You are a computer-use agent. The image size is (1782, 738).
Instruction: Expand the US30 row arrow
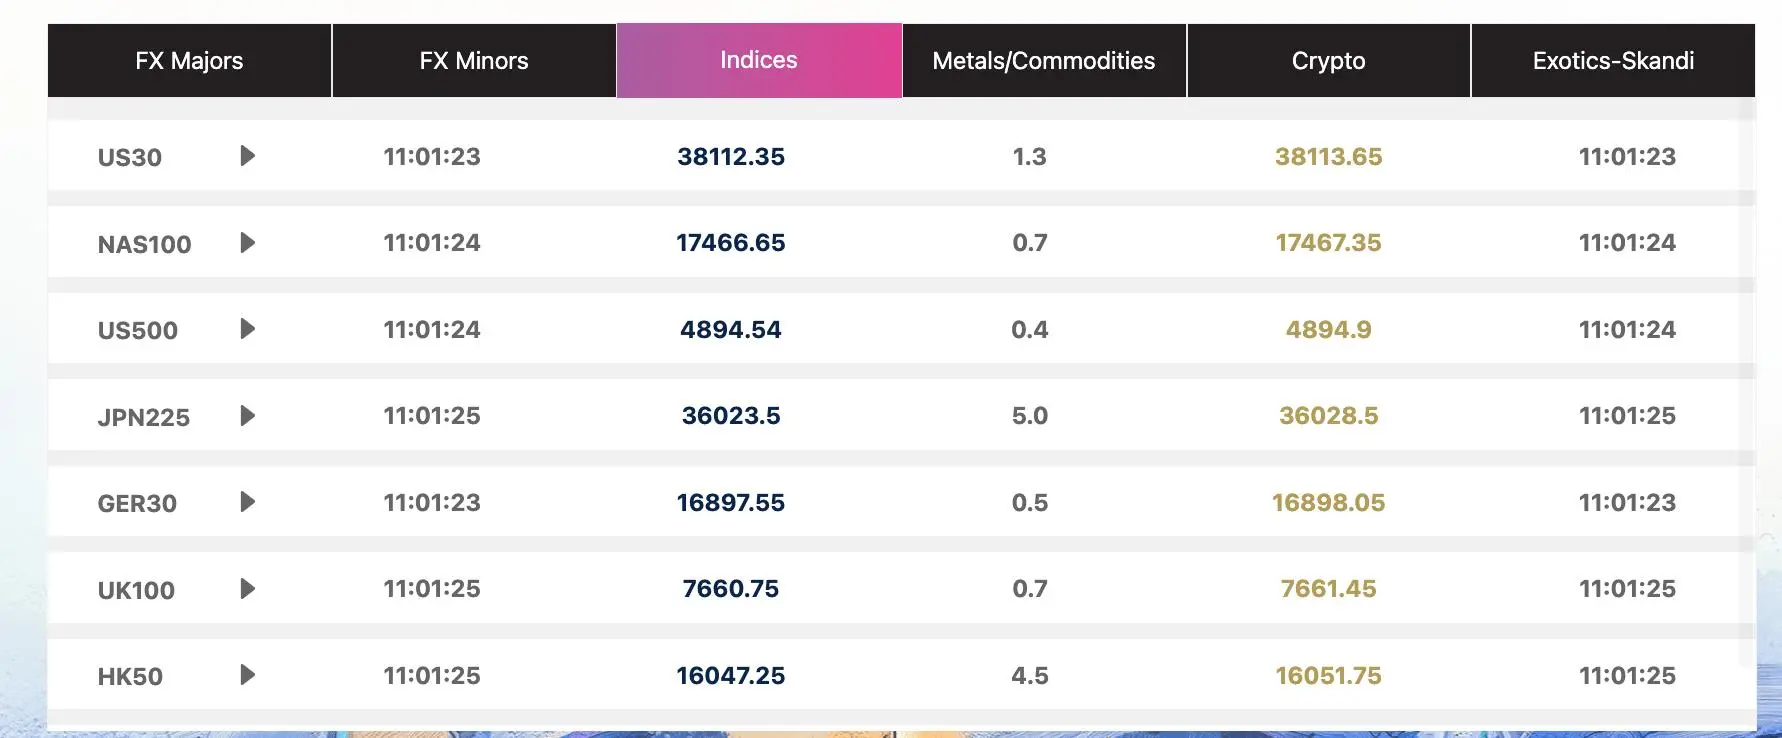248,156
